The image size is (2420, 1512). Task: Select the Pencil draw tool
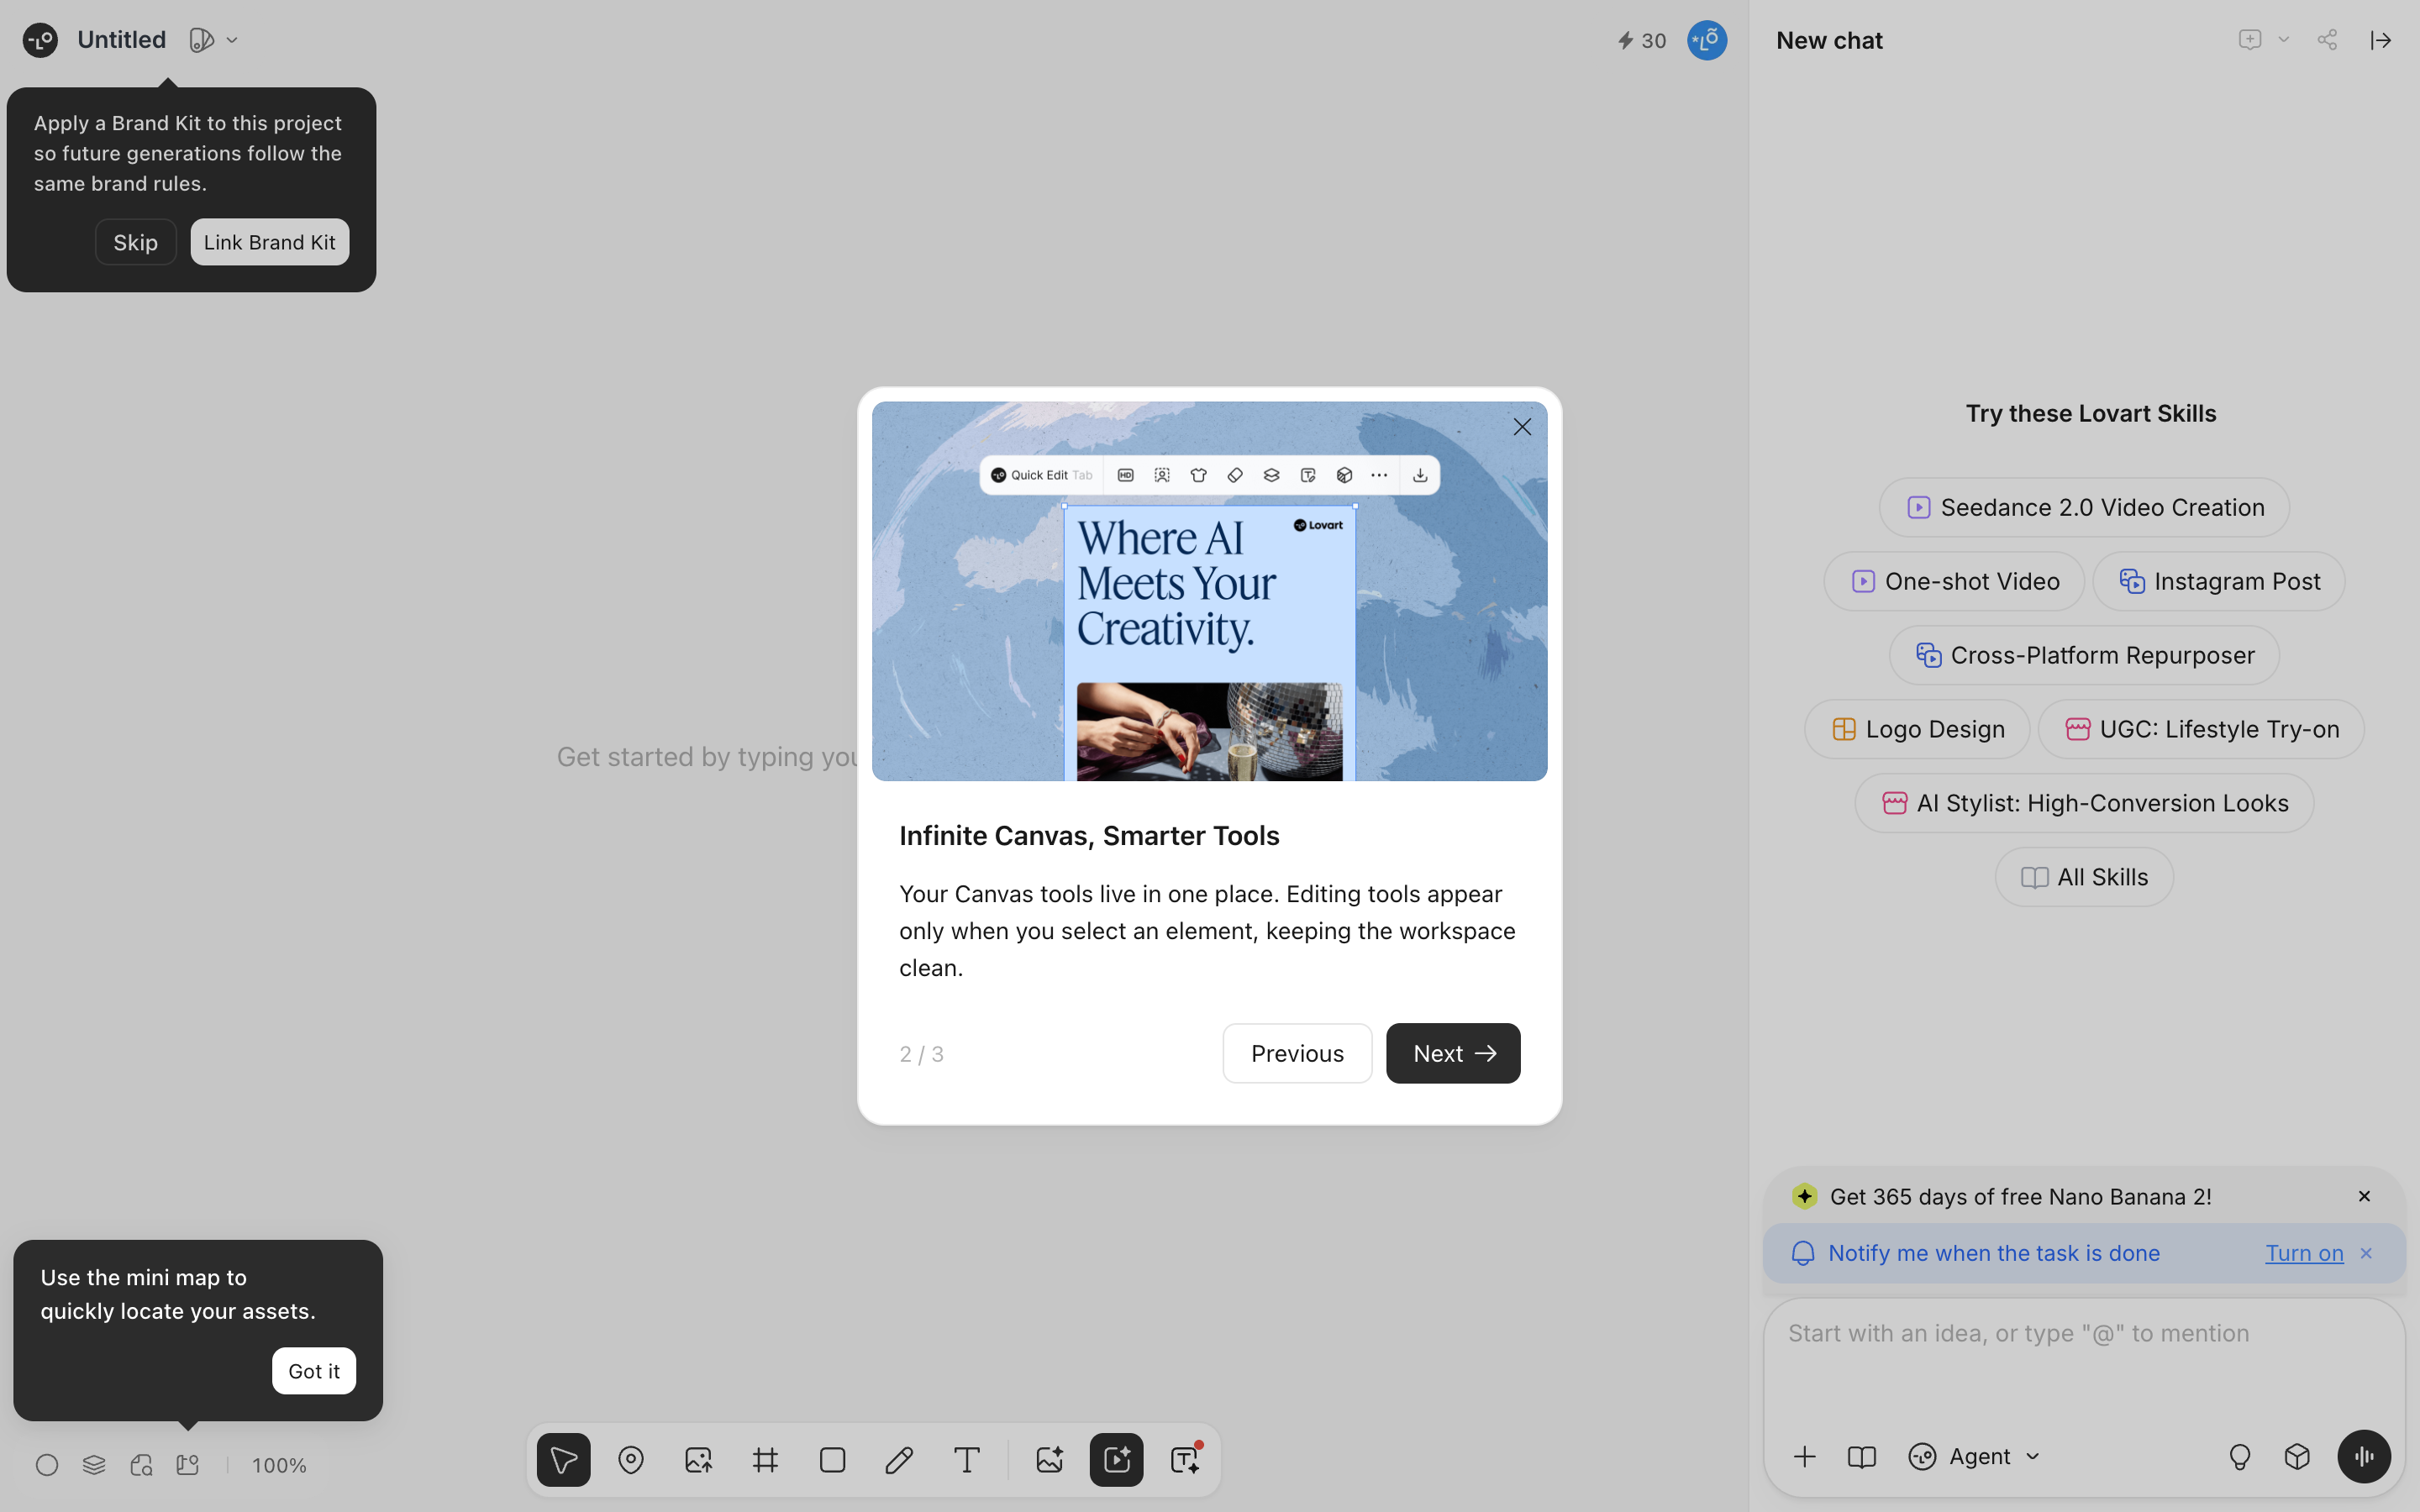pos(899,1460)
